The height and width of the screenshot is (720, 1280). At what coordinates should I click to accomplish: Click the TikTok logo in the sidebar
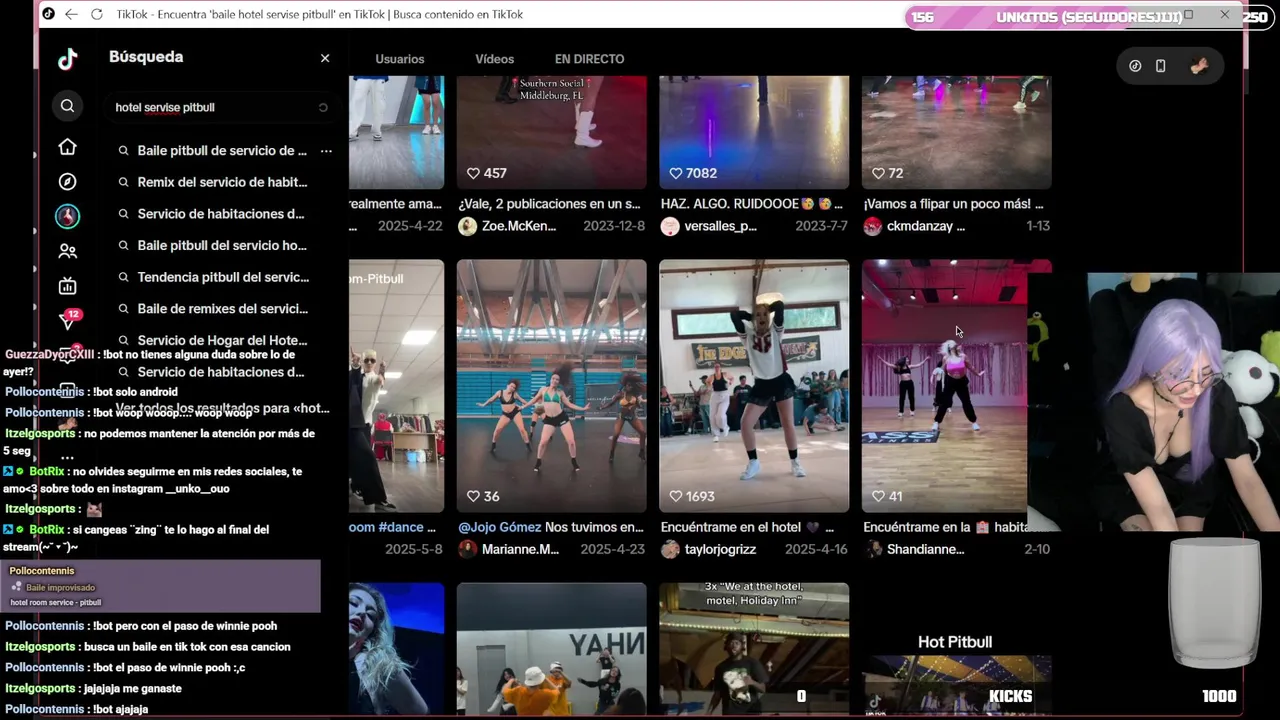[x=67, y=59]
